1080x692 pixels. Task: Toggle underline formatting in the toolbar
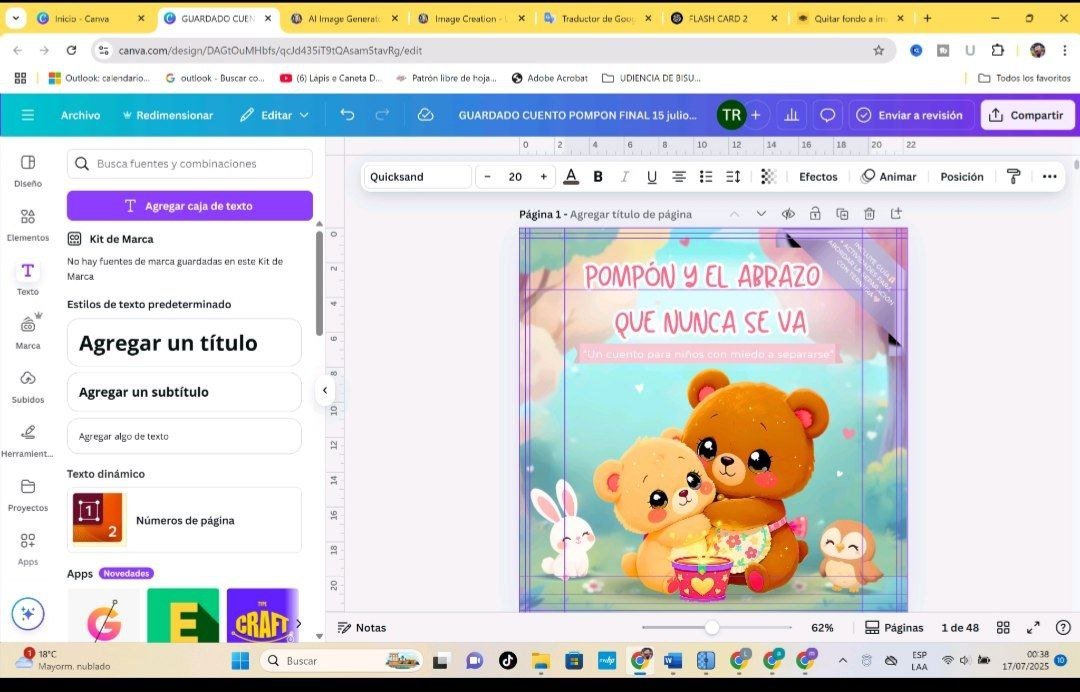(651, 176)
